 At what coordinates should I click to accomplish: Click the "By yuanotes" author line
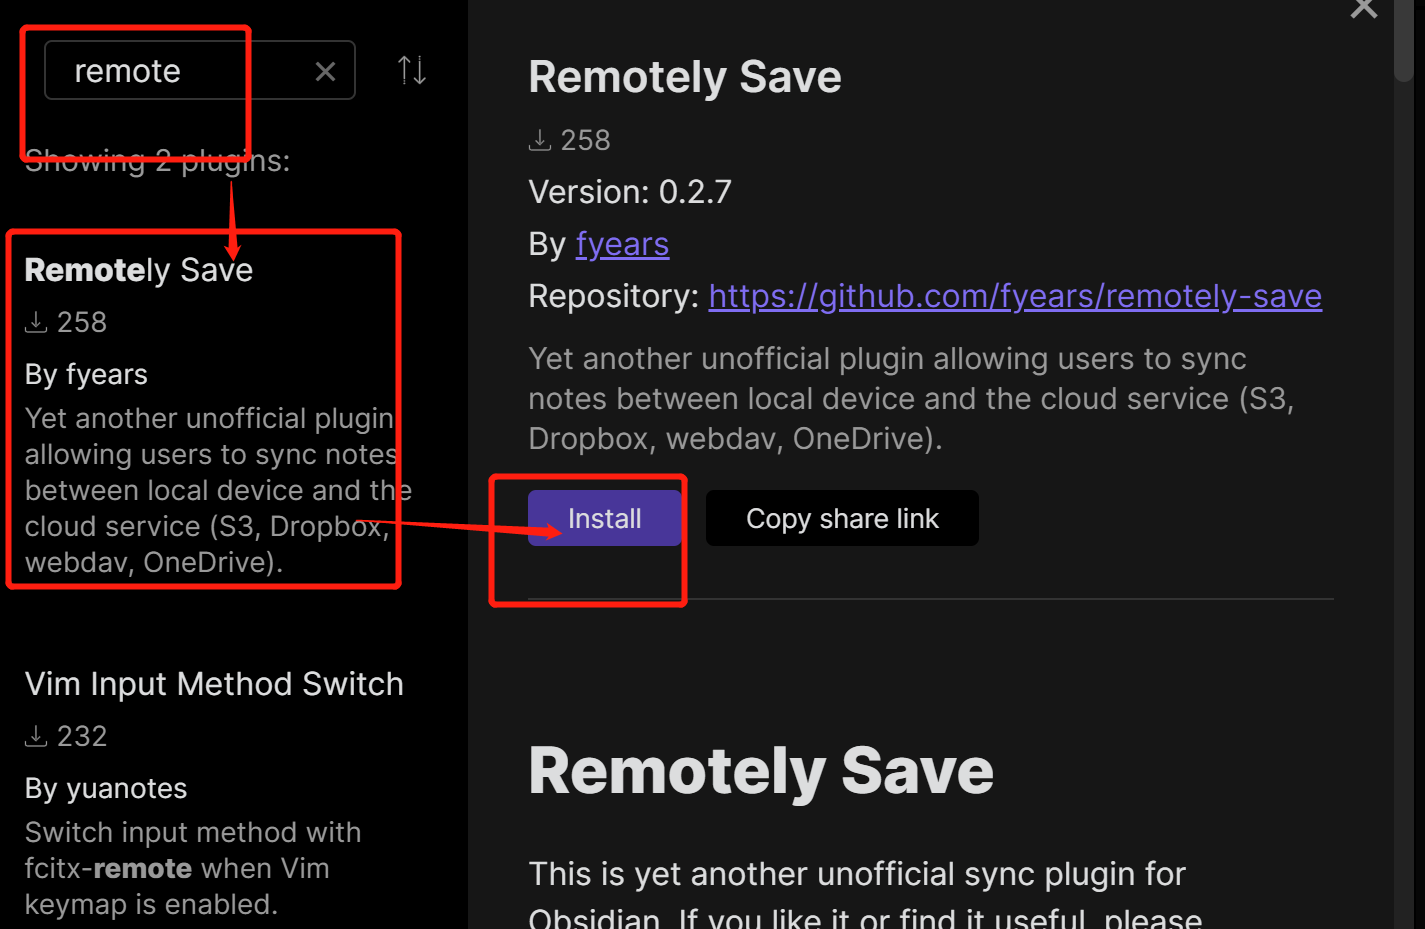pyautogui.click(x=106, y=788)
